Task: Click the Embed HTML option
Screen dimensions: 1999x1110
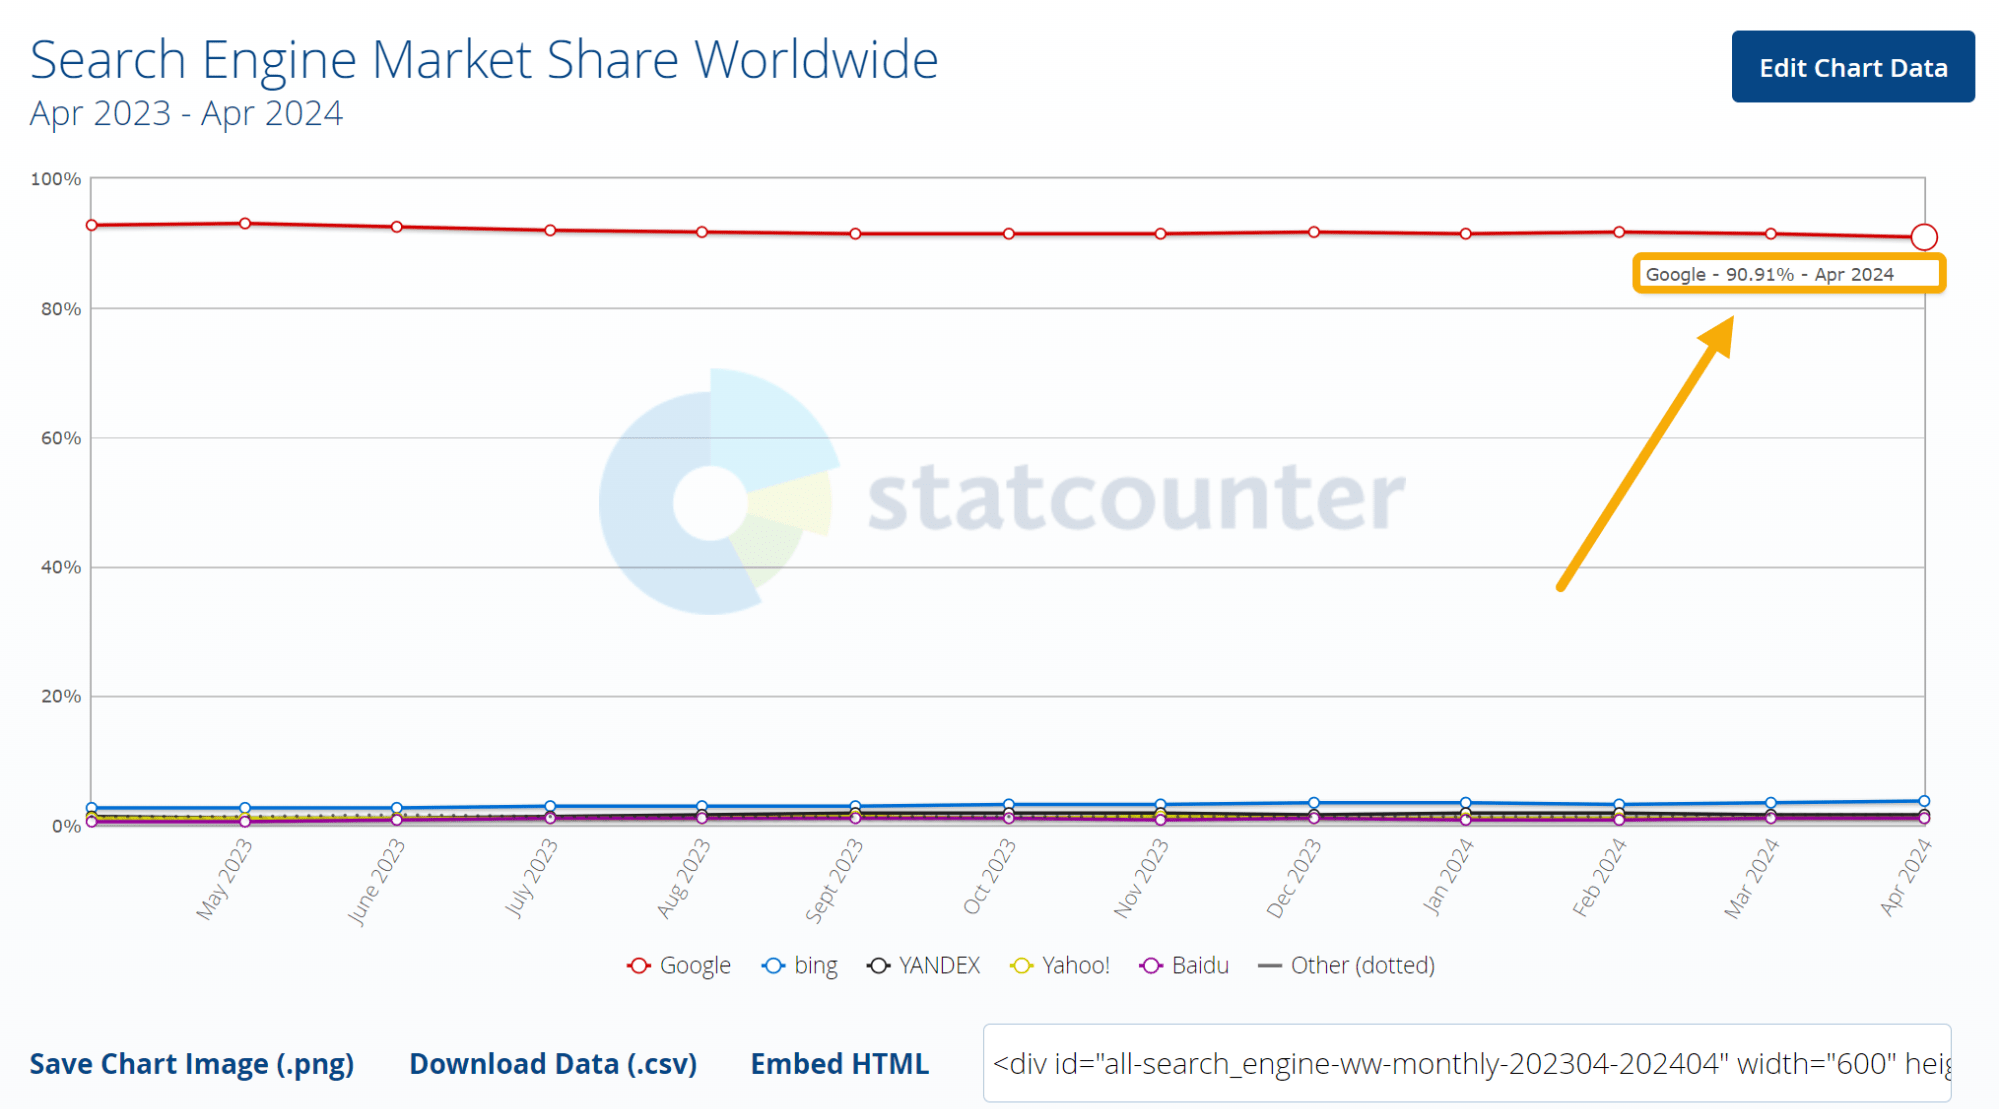Action: 839,1063
